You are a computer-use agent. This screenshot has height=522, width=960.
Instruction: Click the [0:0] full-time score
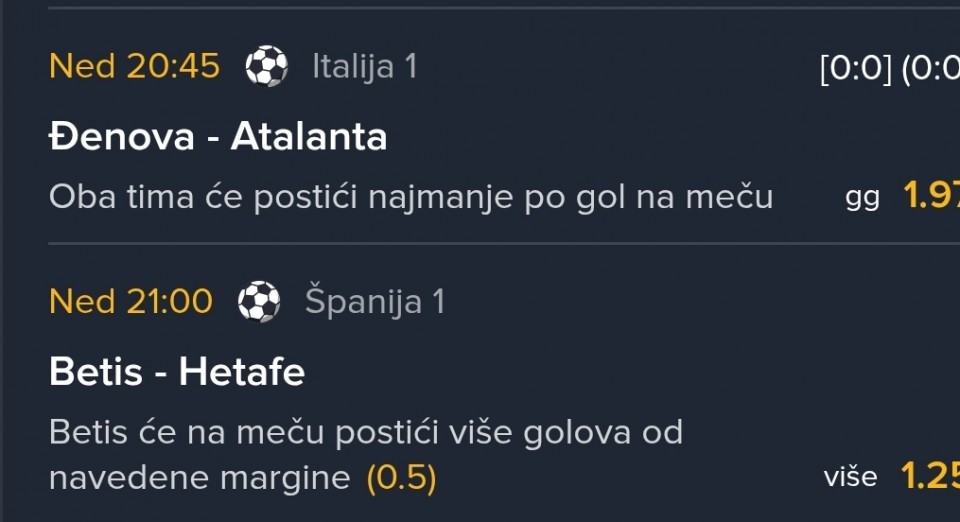[x=855, y=70]
